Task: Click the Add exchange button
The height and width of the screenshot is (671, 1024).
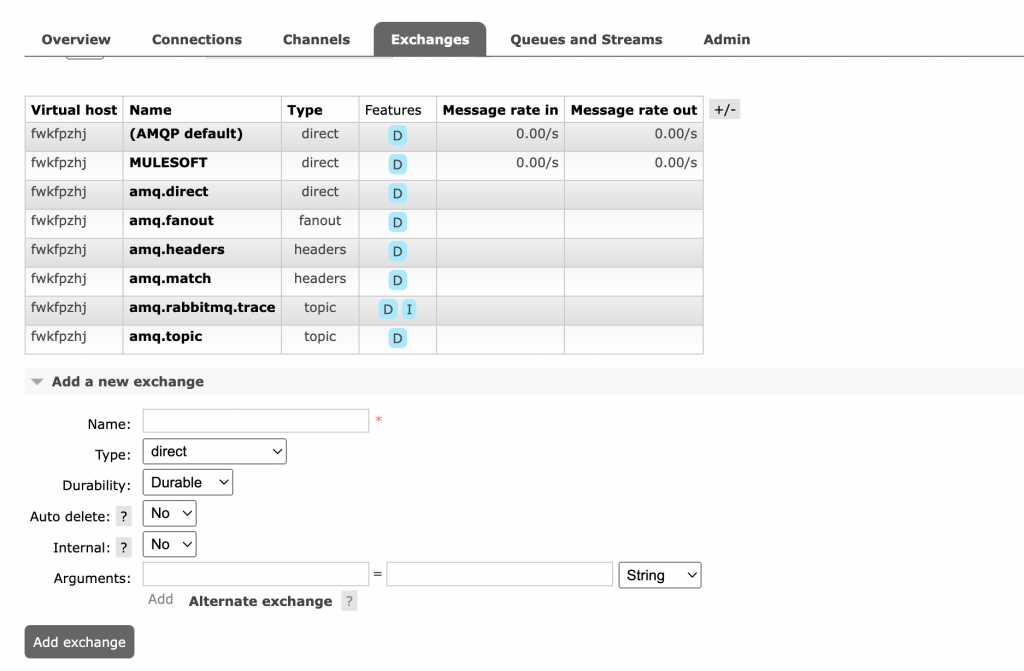Action: click(x=79, y=641)
